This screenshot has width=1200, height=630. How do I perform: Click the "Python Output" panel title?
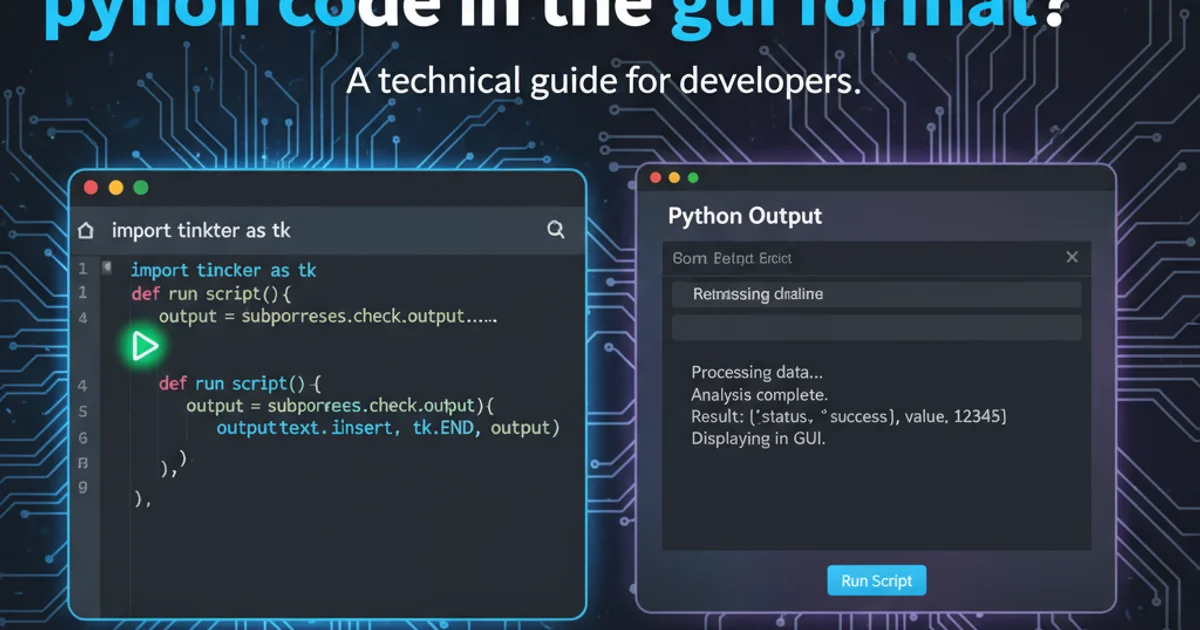tap(744, 216)
